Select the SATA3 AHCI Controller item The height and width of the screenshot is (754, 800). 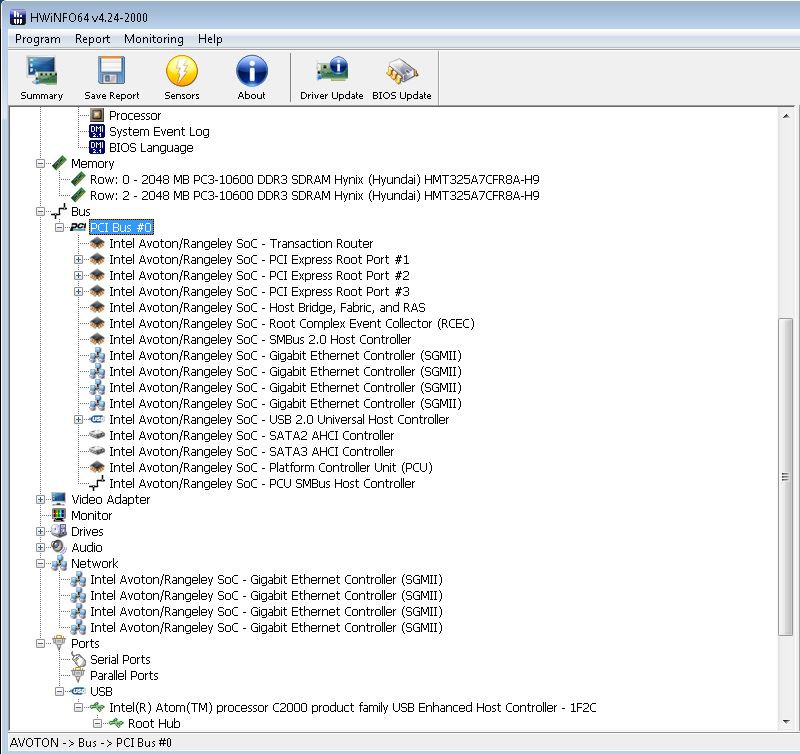(x=251, y=452)
